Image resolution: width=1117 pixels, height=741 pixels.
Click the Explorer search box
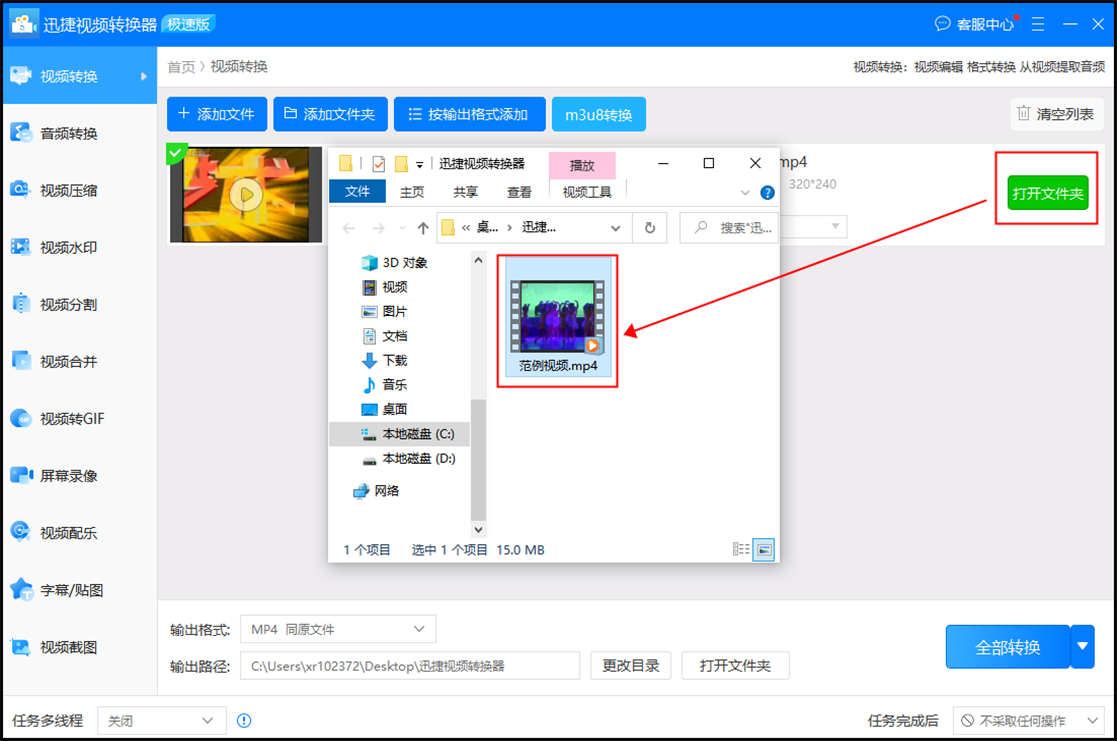pos(729,228)
